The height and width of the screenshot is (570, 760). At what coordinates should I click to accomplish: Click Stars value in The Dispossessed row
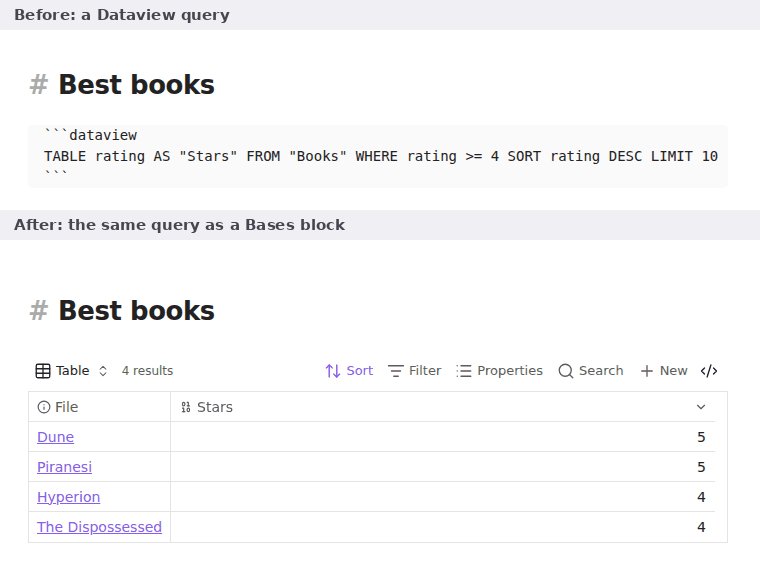click(x=701, y=527)
